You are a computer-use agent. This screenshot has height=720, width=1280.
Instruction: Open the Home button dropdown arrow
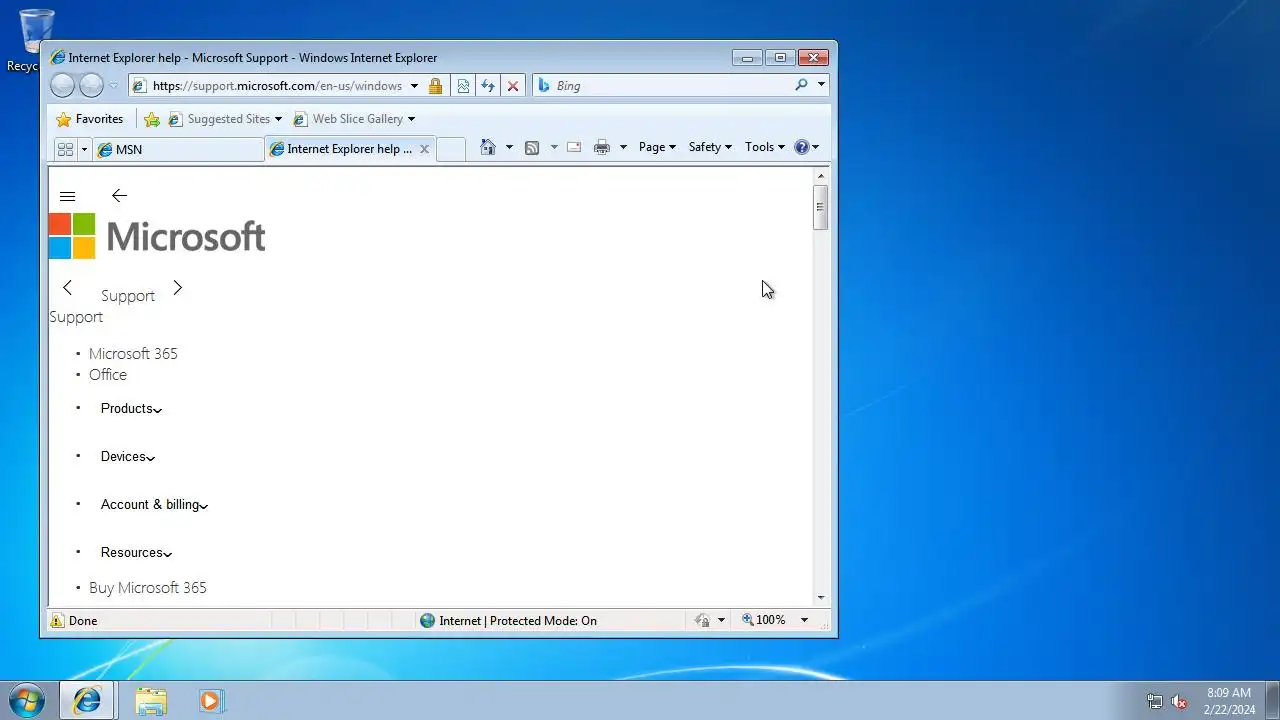[x=509, y=147]
